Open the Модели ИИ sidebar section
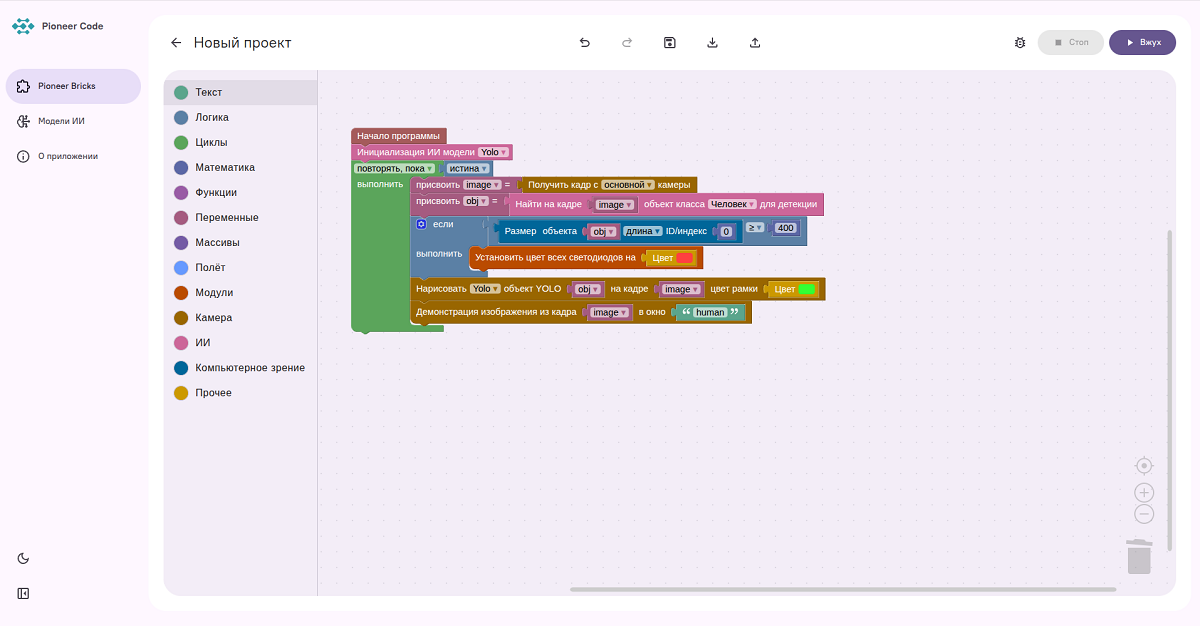The height and width of the screenshot is (626, 1200). (61, 121)
